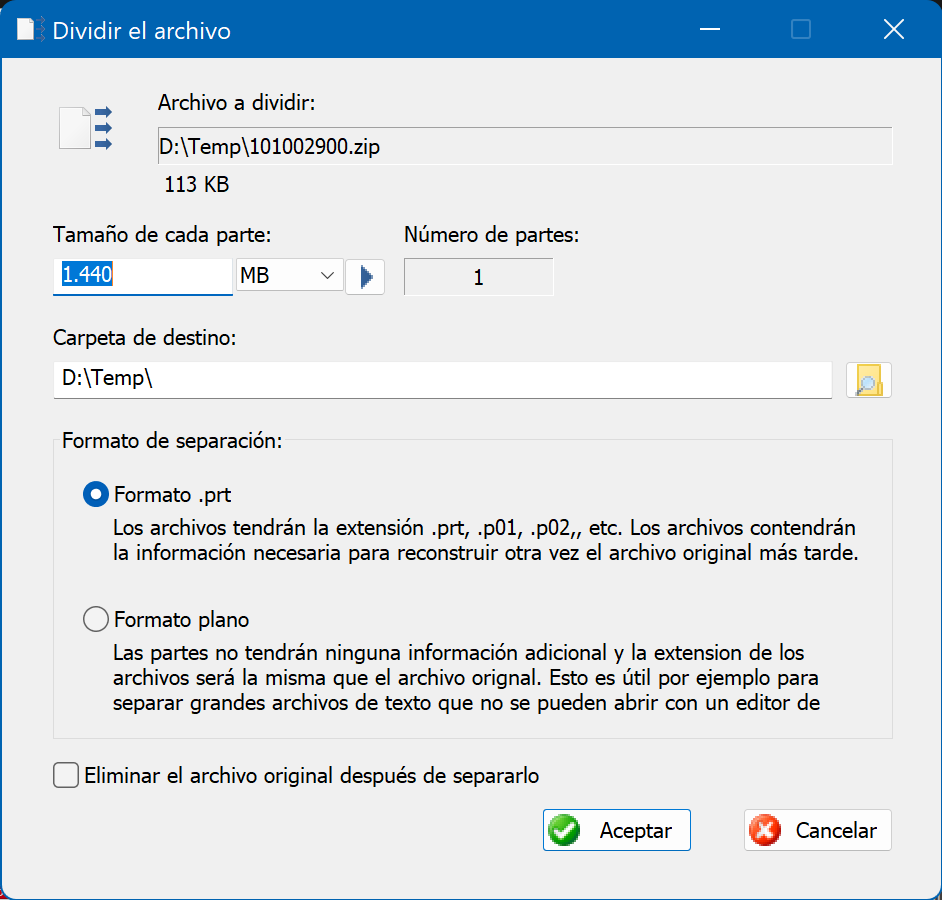
Task: Select the Archivo a dividir path box
Action: tap(525, 146)
